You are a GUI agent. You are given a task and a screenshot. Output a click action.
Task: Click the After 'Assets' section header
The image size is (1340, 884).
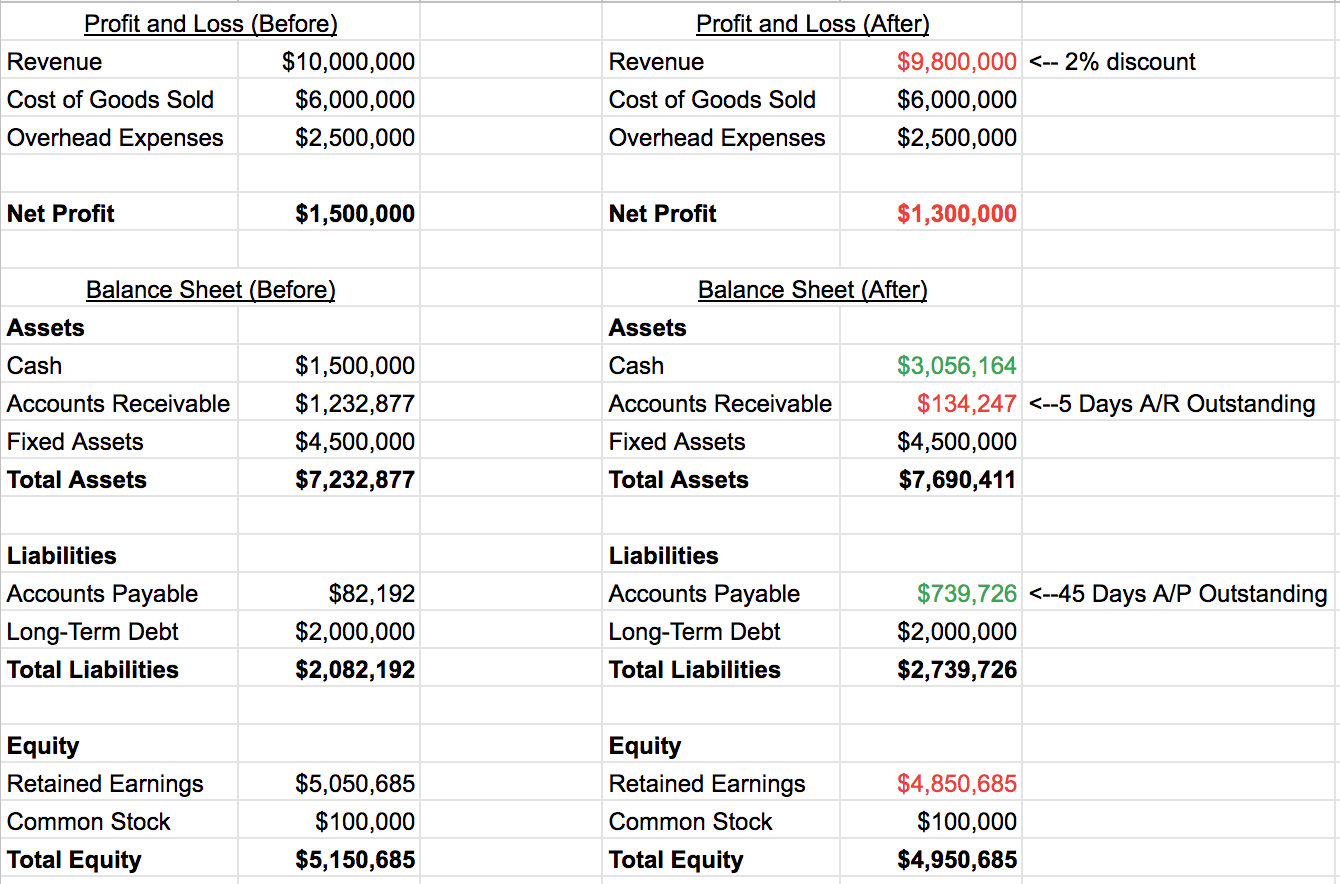click(x=648, y=328)
